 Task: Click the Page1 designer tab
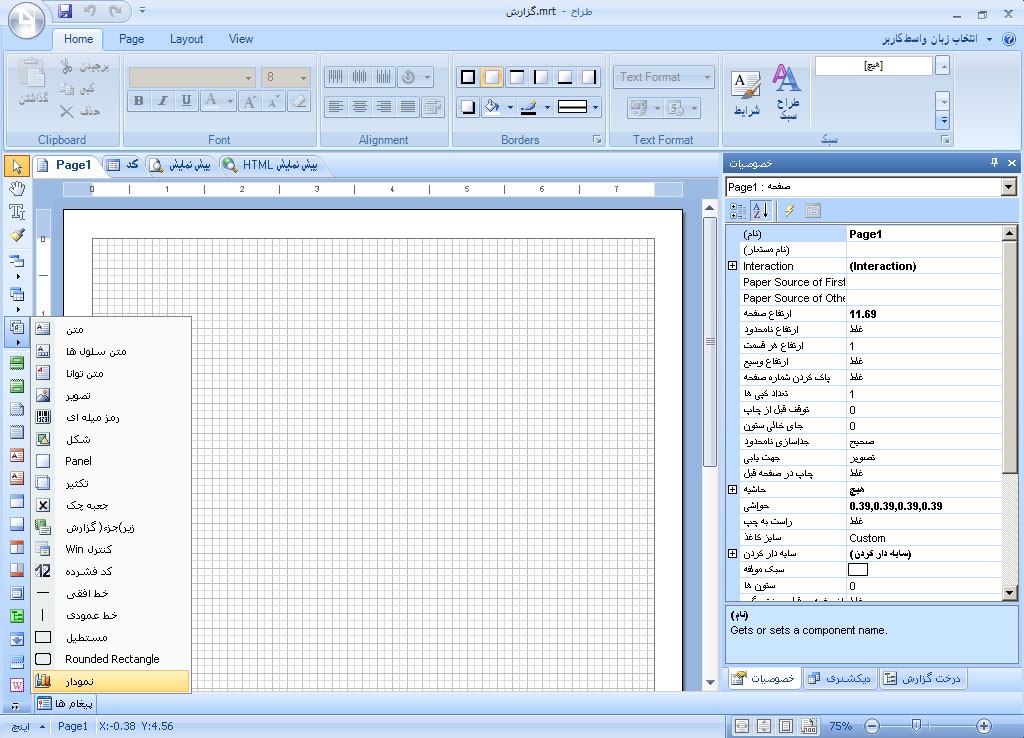tap(65, 165)
